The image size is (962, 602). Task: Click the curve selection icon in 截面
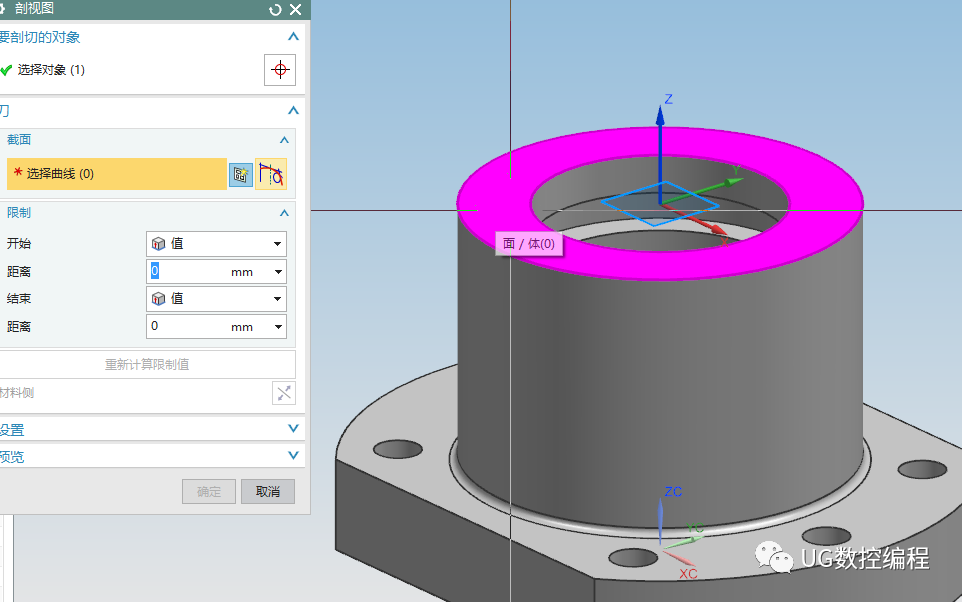[x=271, y=174]
